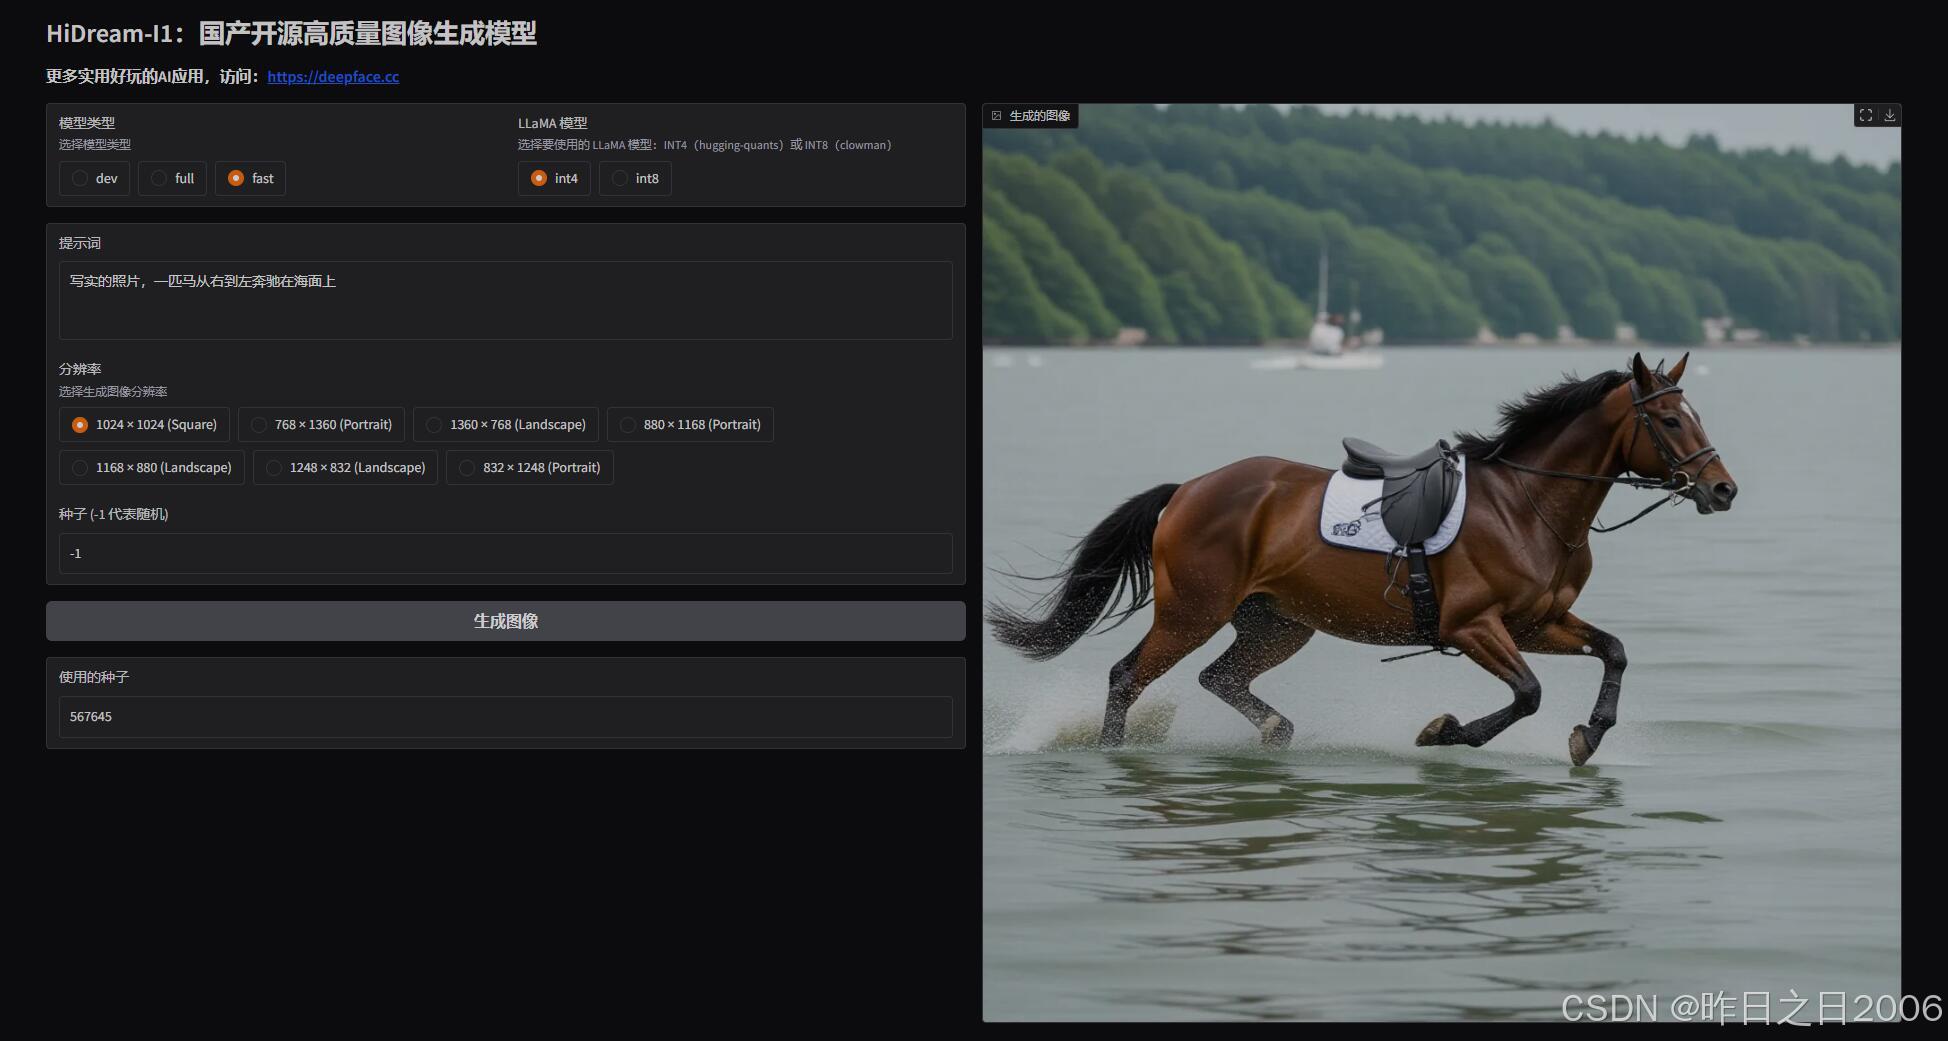Click the seed input field showing -1
Viewport: 1948px width, 1041px height.
[x=506, y=553]
